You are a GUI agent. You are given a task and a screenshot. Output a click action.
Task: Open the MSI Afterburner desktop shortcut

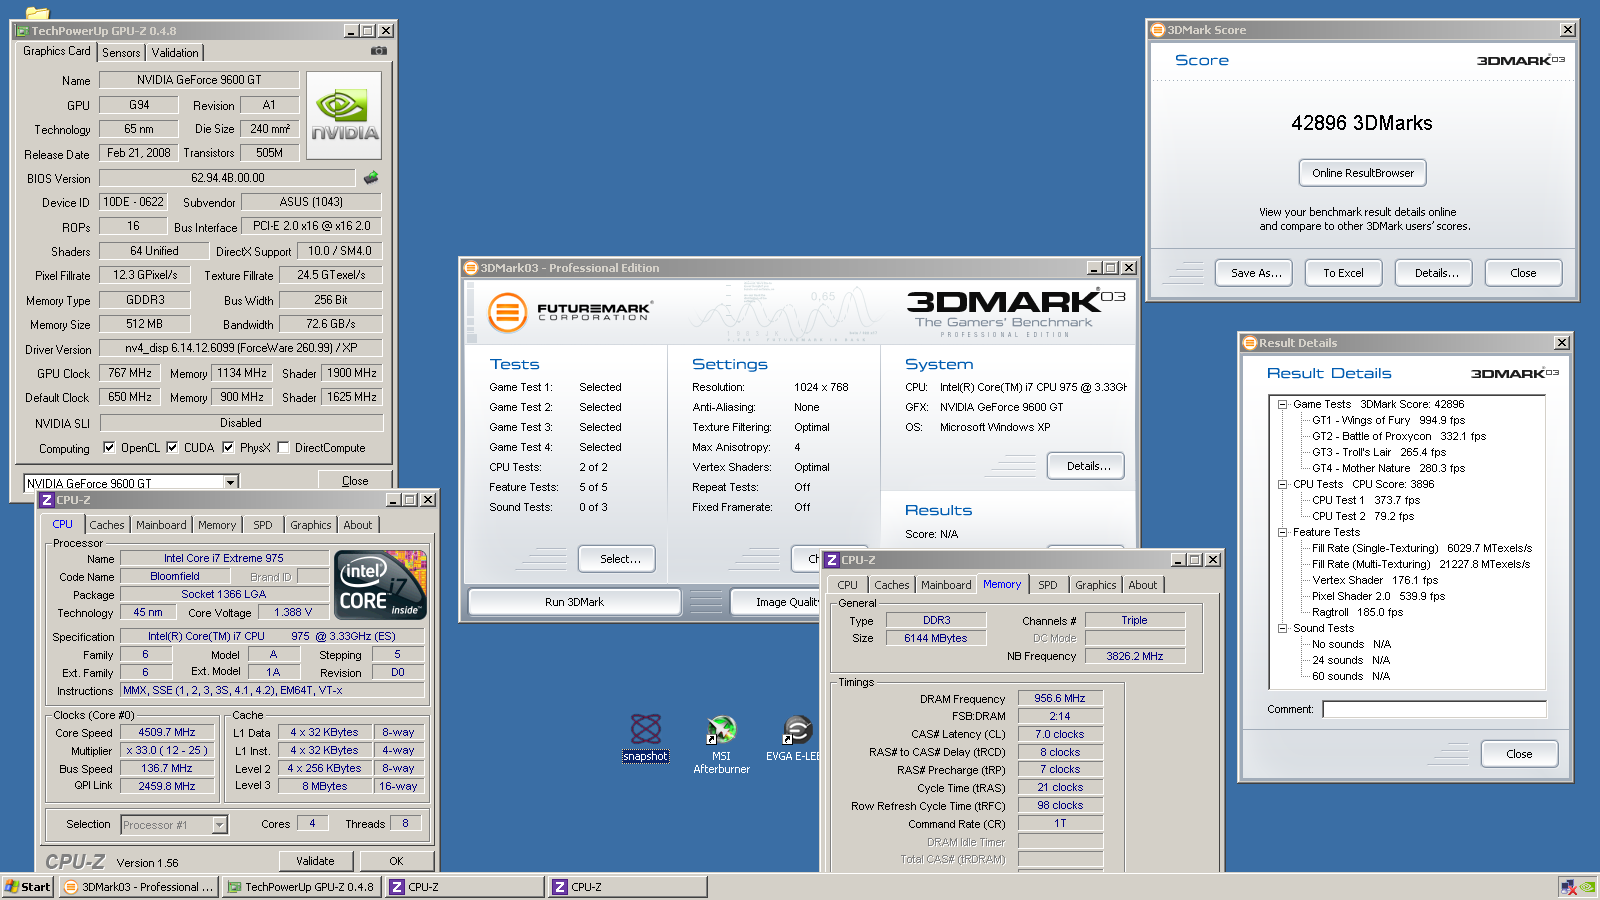coord(721,745)
